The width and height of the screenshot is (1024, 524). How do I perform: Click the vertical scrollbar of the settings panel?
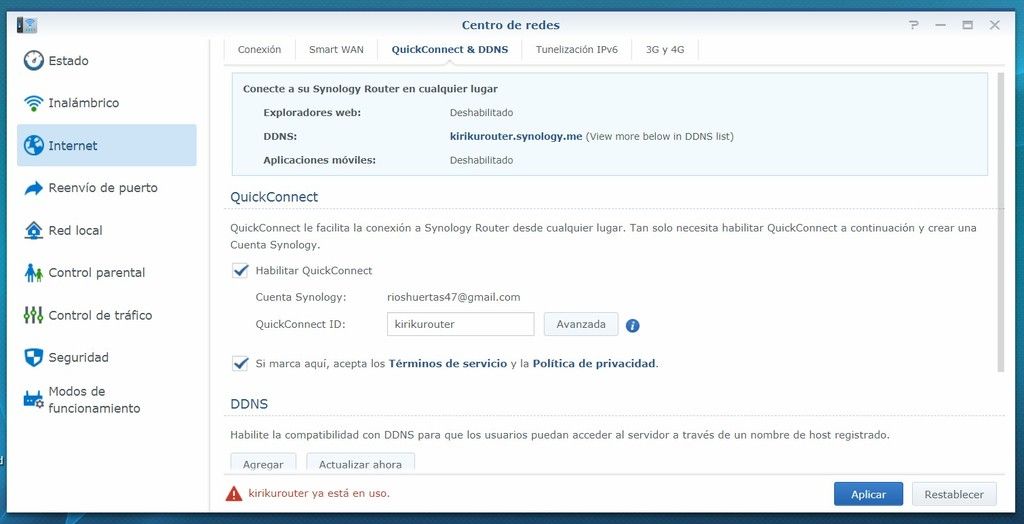coord(1001,223)
